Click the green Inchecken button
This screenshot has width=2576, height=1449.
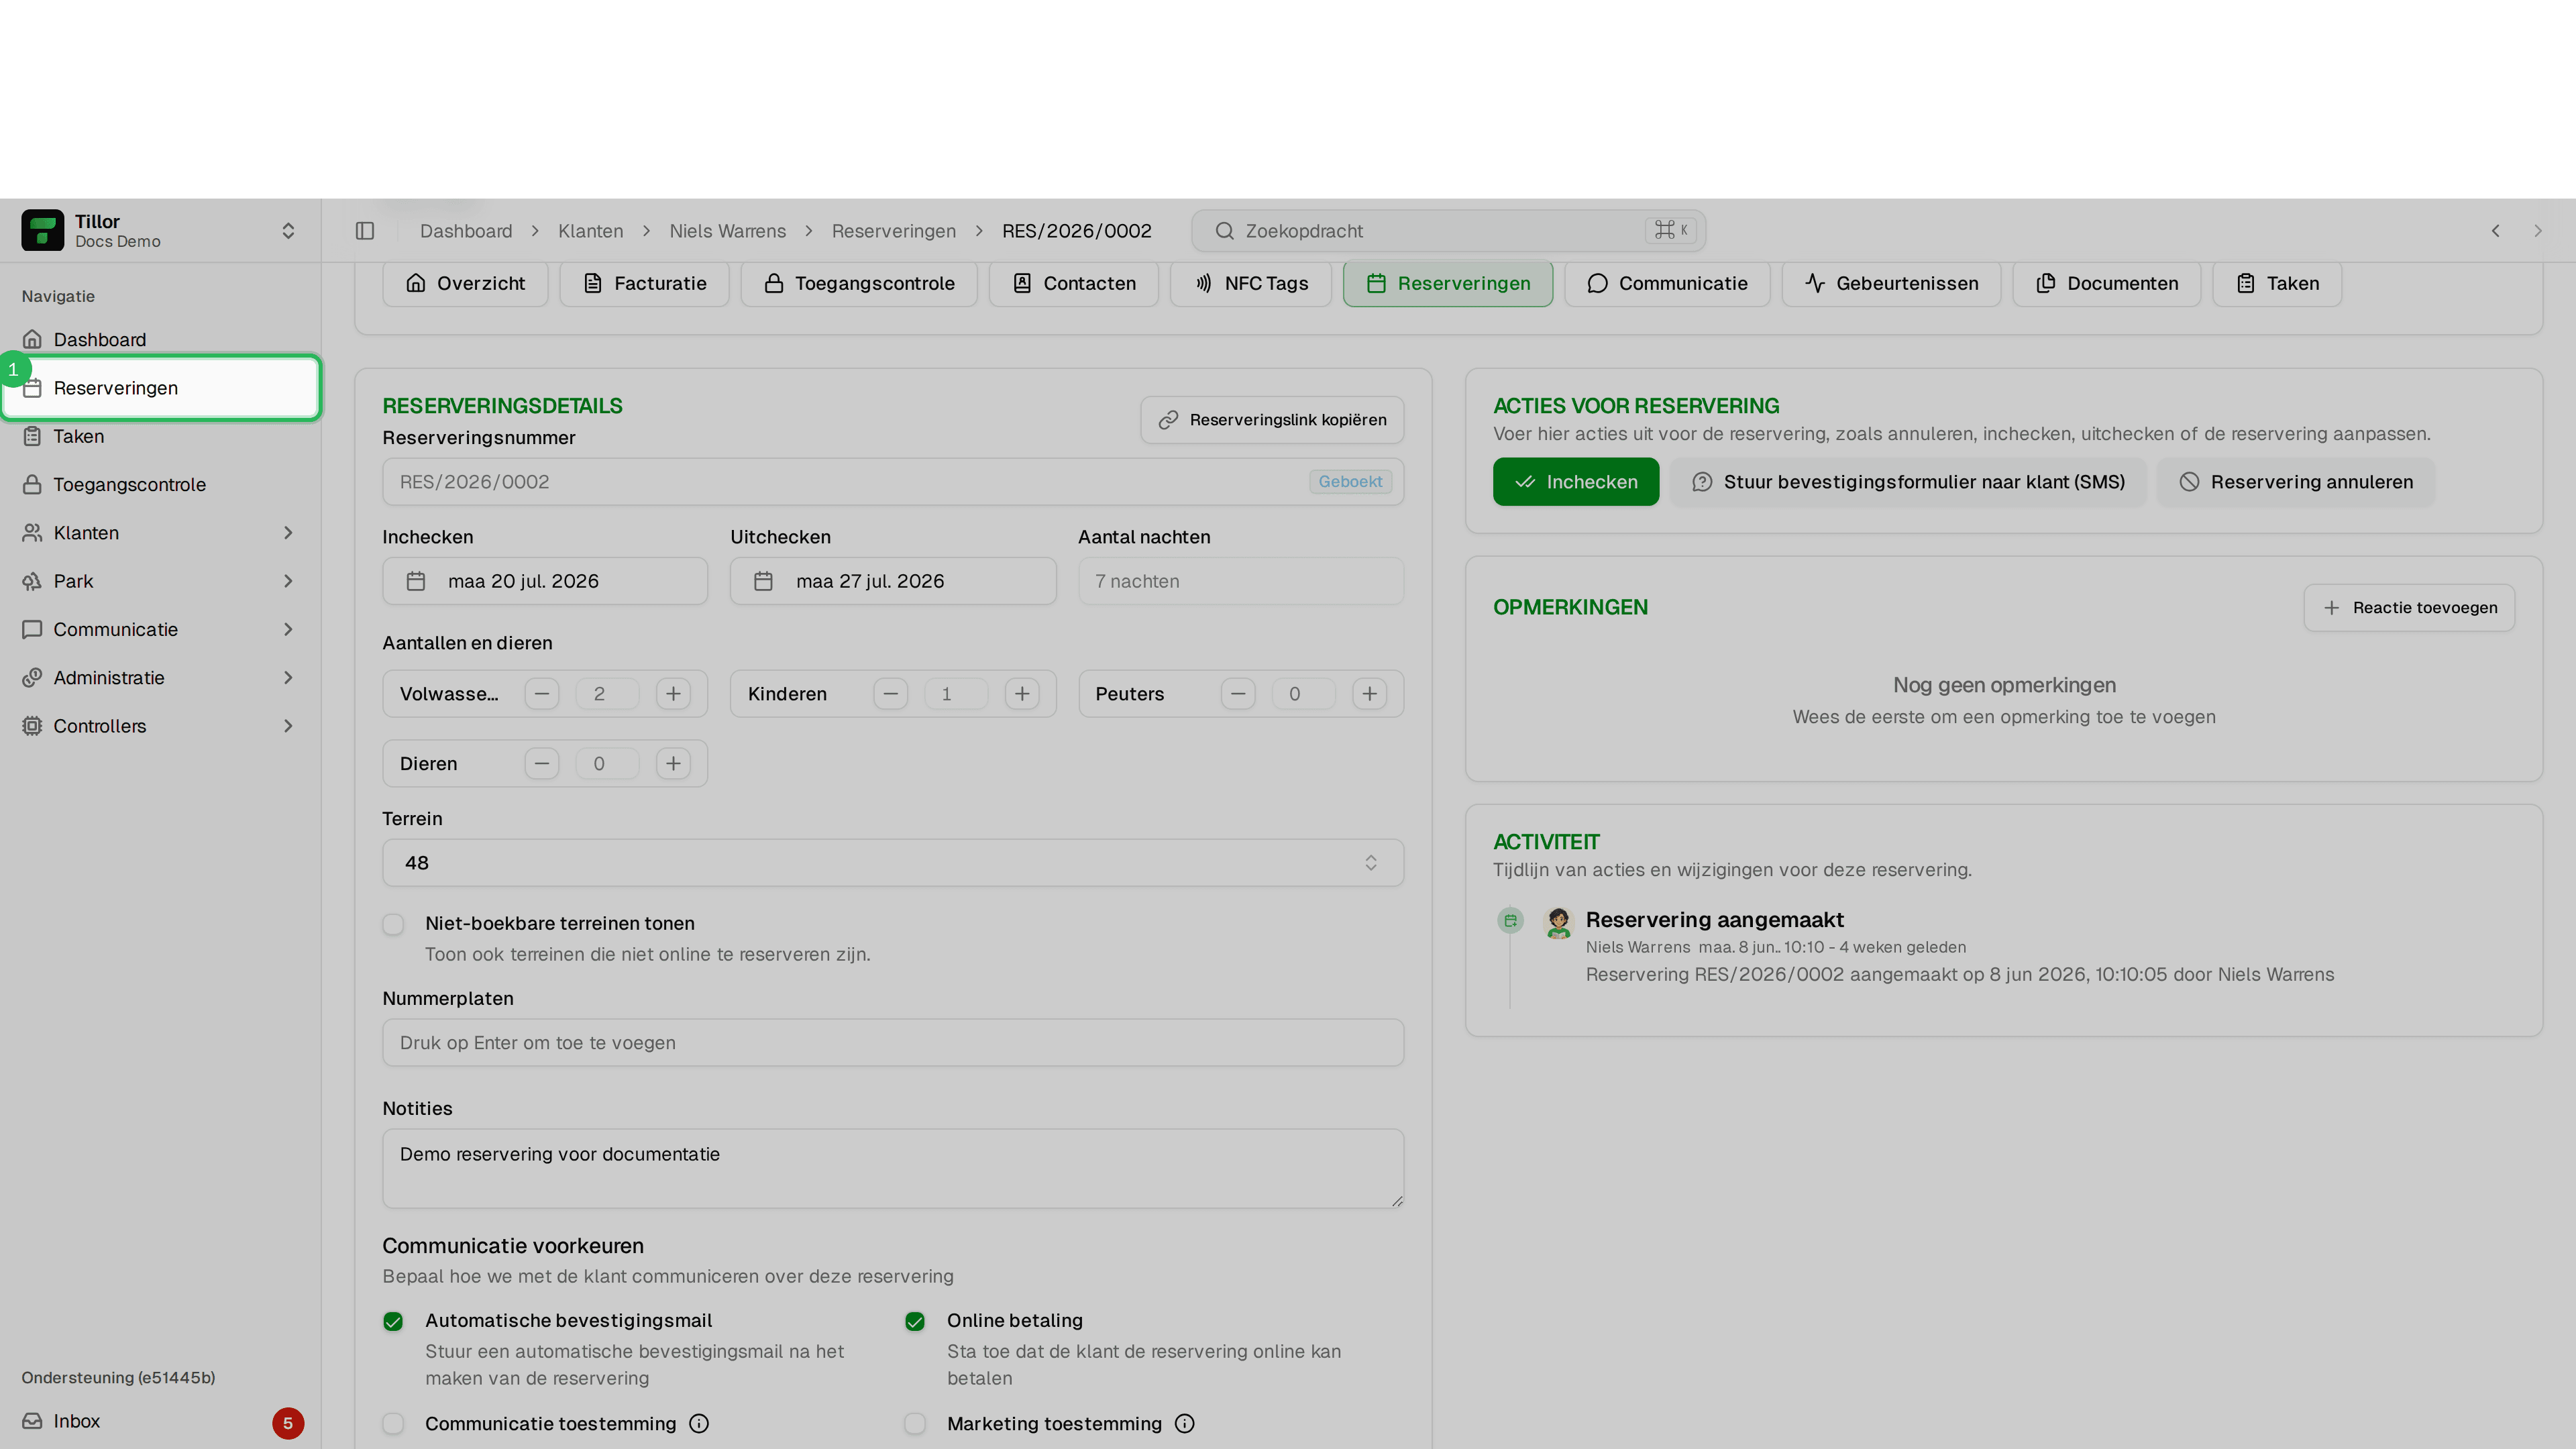1576,482
